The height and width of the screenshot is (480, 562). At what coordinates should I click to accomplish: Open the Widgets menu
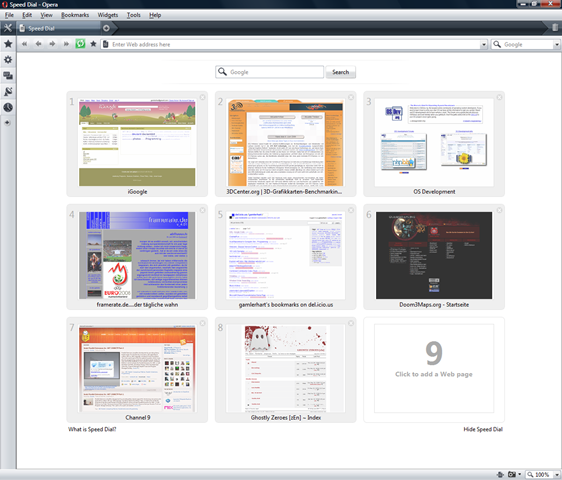[x=108, y=15]
